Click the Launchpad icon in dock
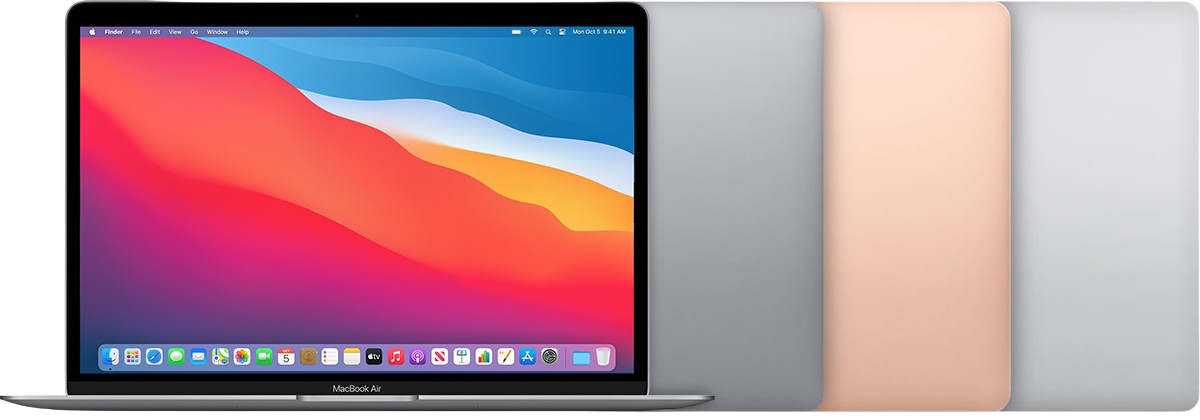The height and width of the screenshot is (420, 1200). point(132,356)
